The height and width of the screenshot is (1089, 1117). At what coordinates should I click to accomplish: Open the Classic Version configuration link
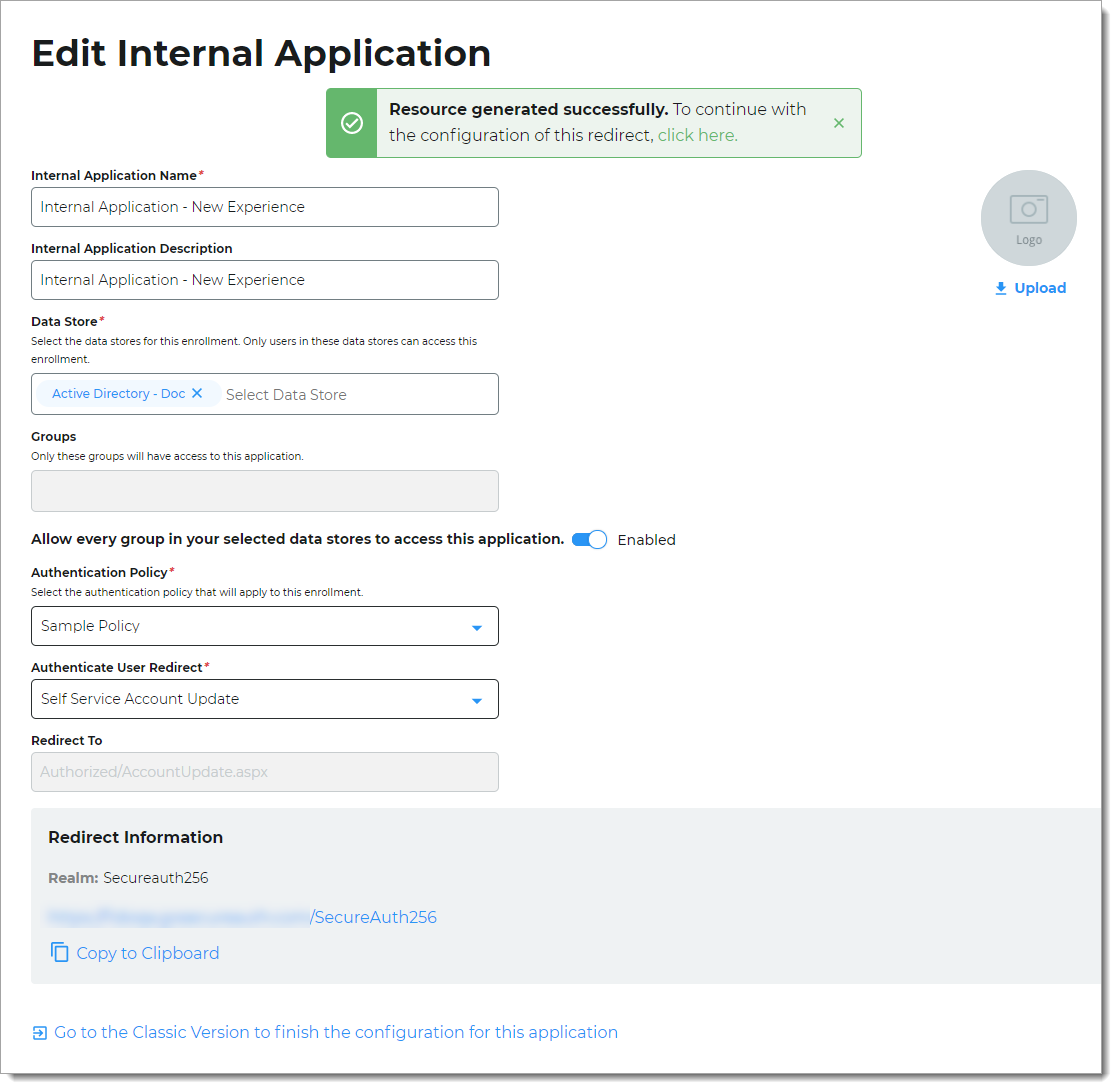pos(335,1031)
